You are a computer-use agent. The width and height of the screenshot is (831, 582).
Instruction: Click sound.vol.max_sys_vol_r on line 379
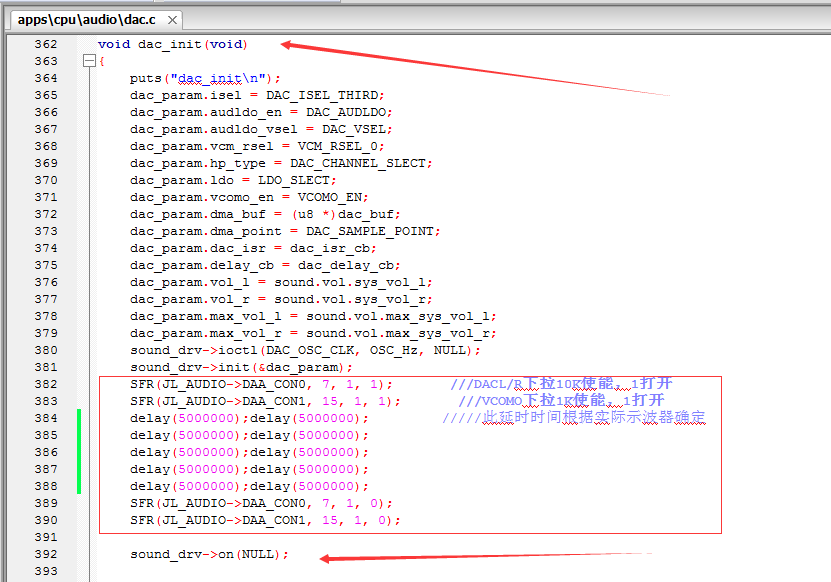pos(398,333)
